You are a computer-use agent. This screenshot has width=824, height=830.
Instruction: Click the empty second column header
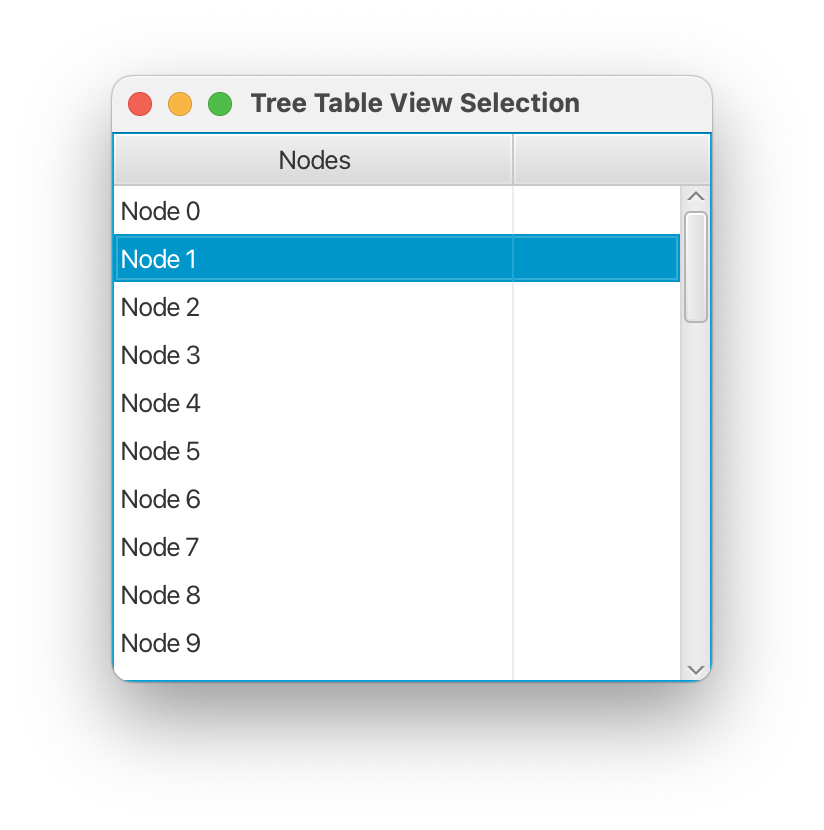coord(610,160)
